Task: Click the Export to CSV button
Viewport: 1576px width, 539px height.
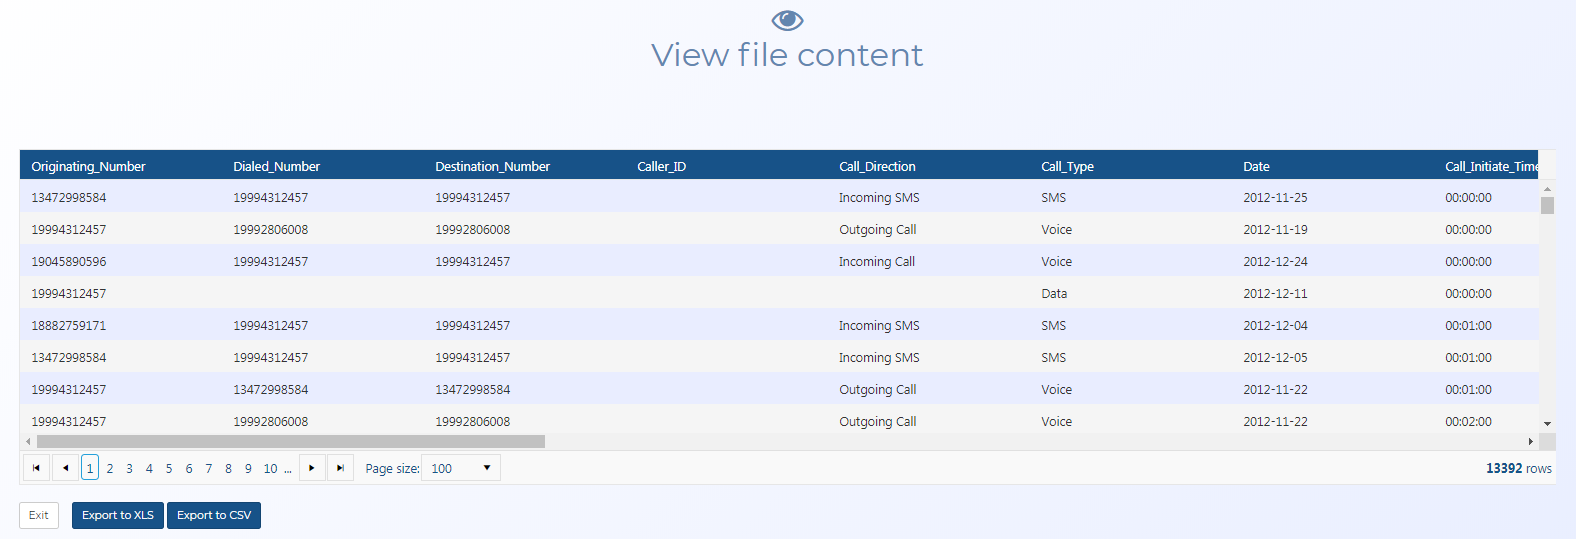Action: pyautogui.click(x=214, y=515)
